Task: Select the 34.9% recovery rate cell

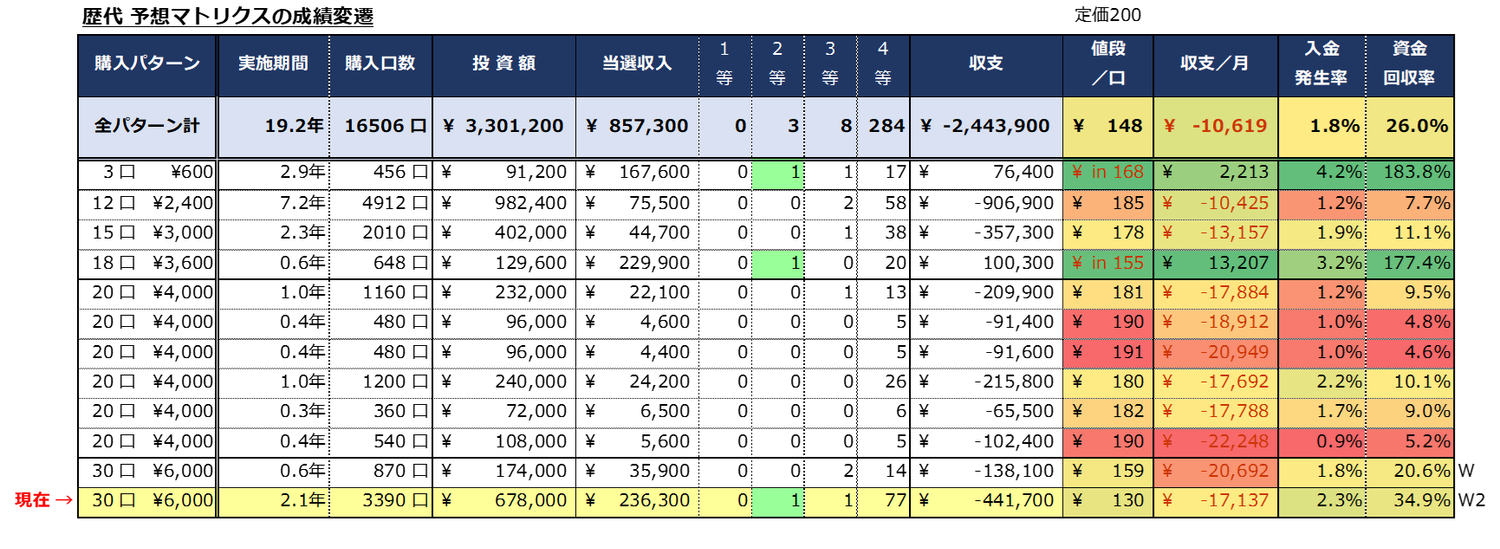Action: coord(1409,502)
